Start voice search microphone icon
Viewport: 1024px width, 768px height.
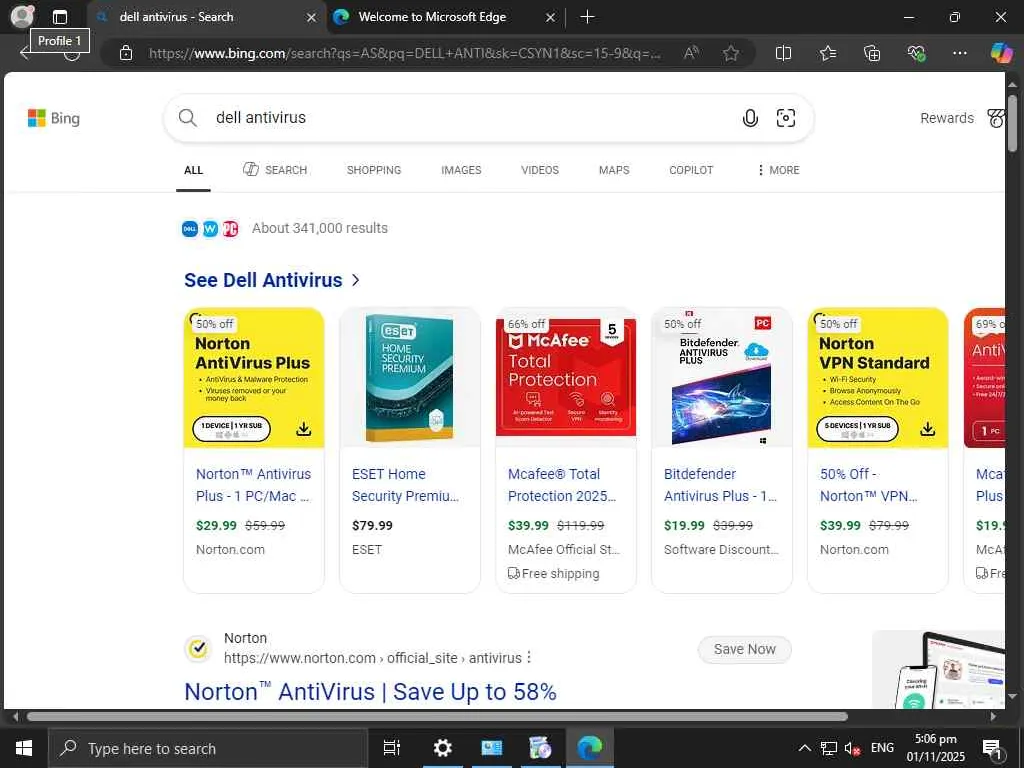click(x=750, y=118)
